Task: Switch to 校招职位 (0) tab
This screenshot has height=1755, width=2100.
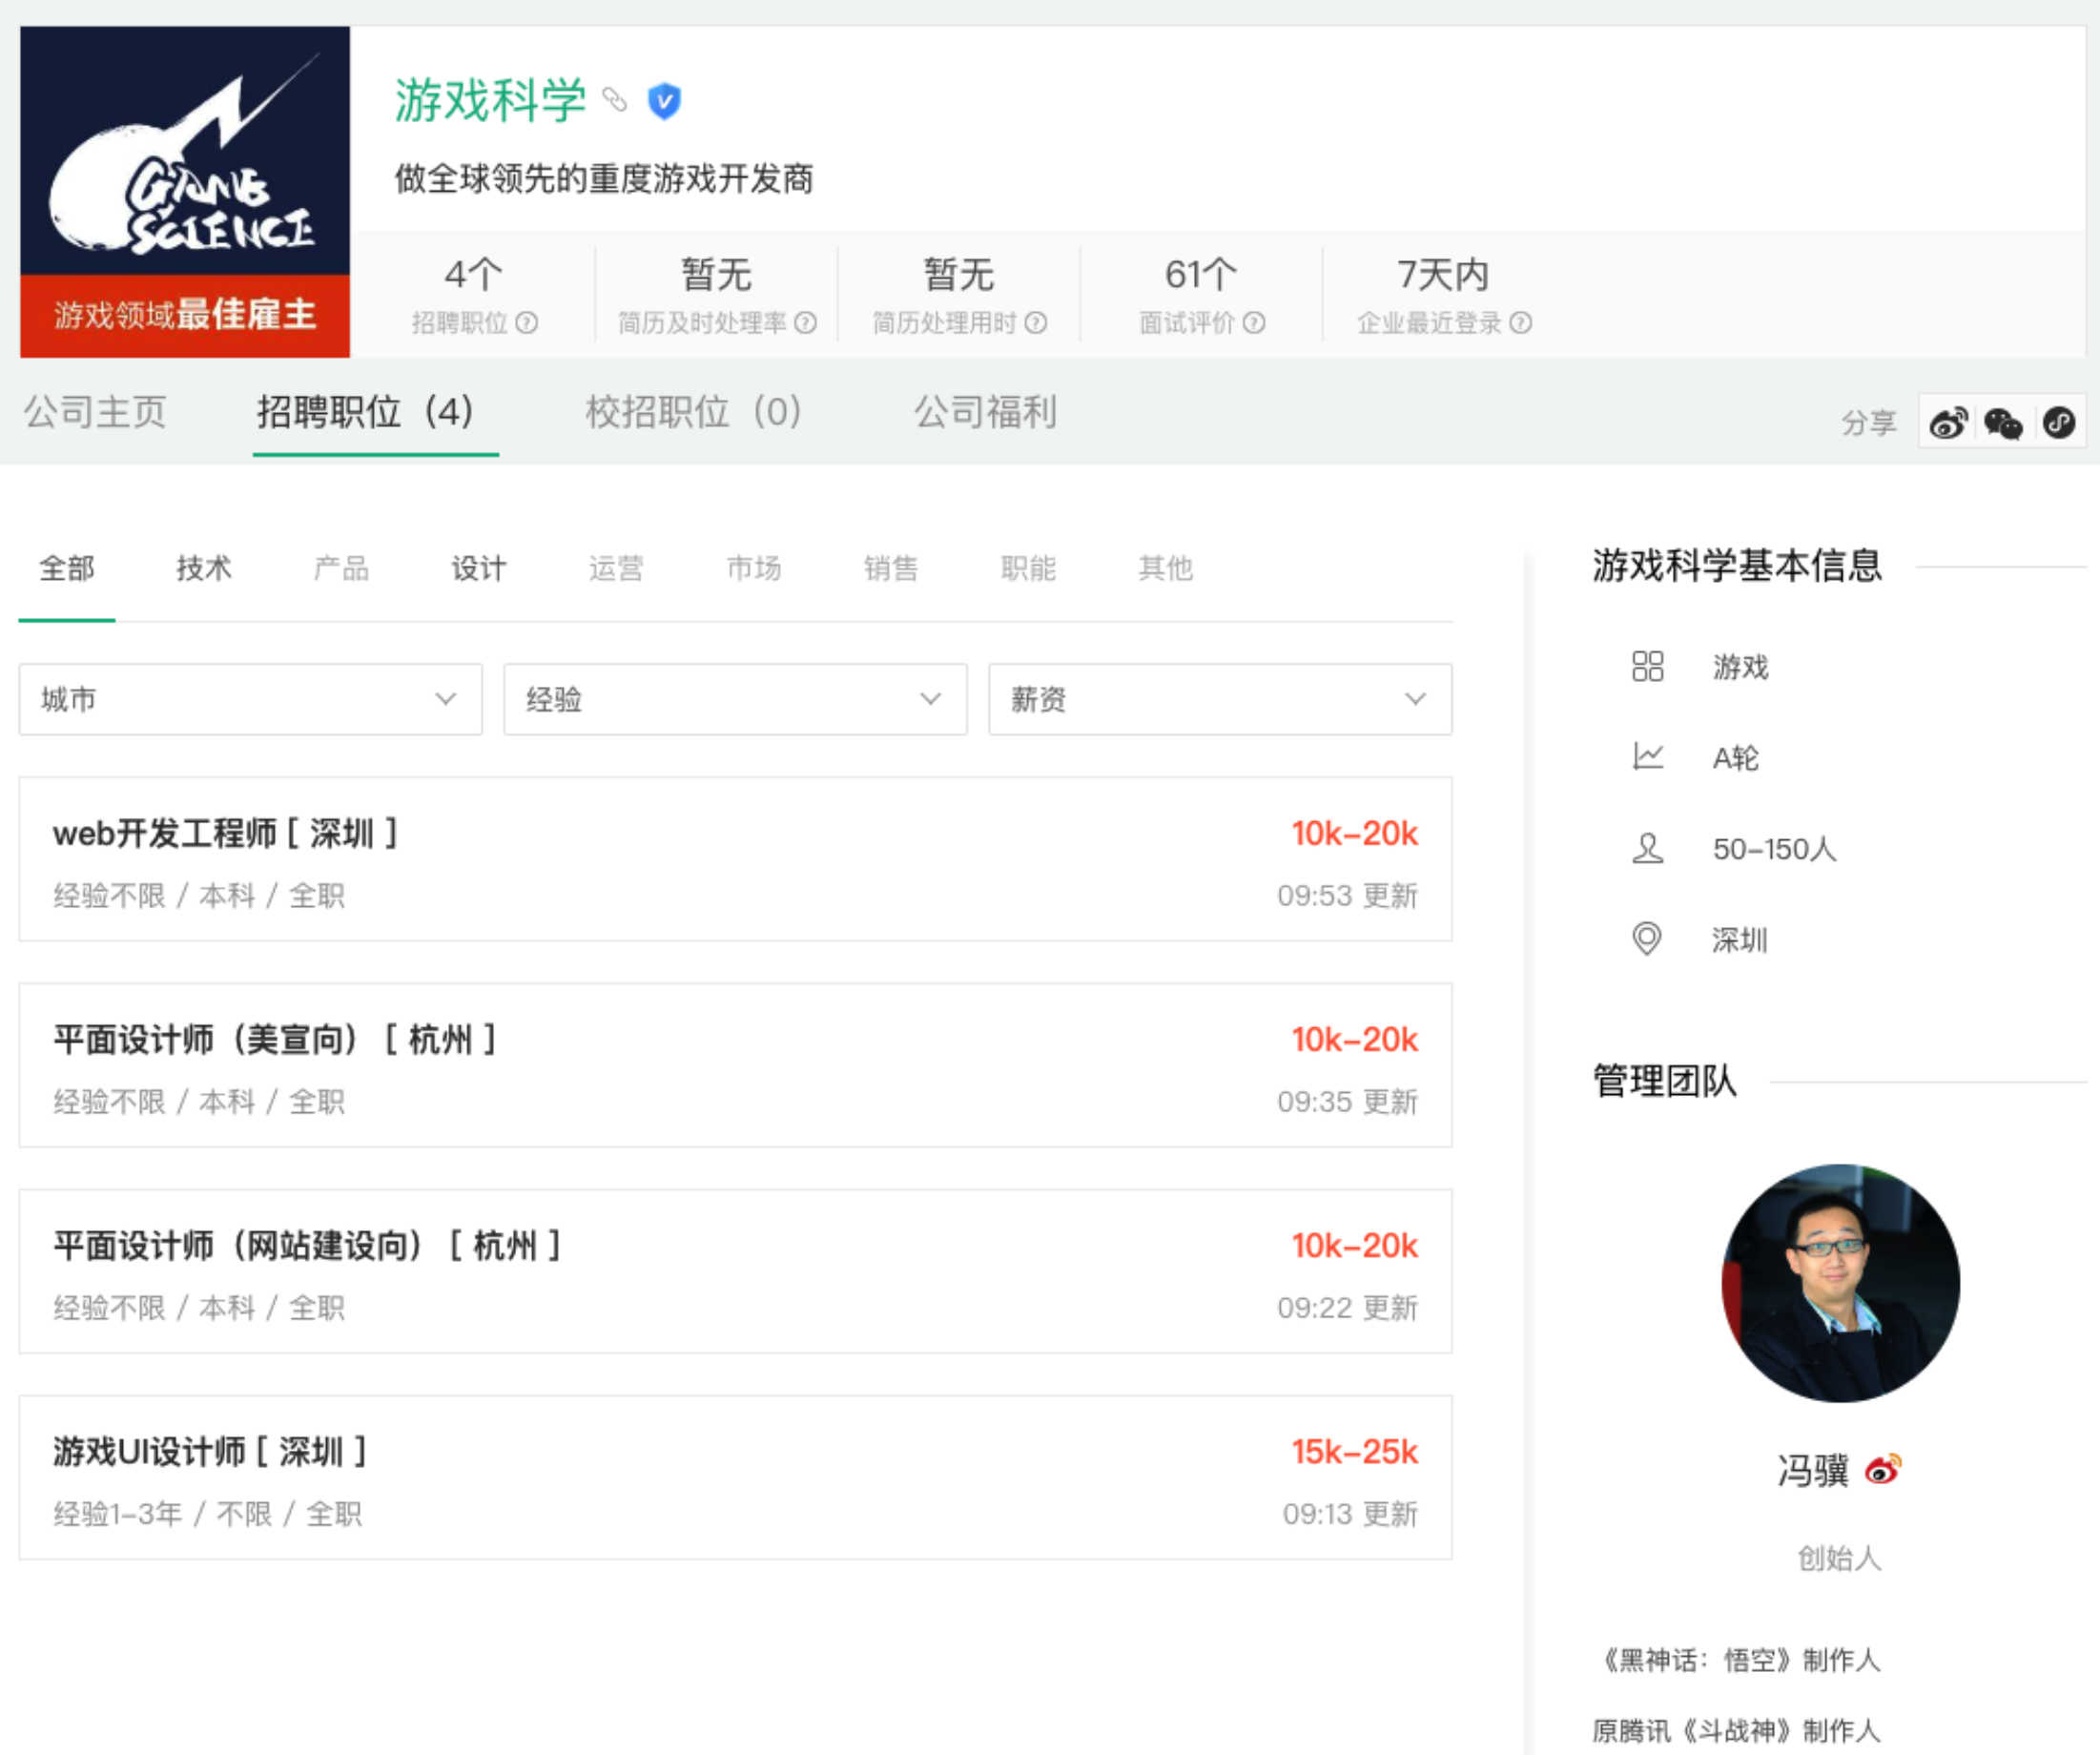Action: [x=694, y=412]
